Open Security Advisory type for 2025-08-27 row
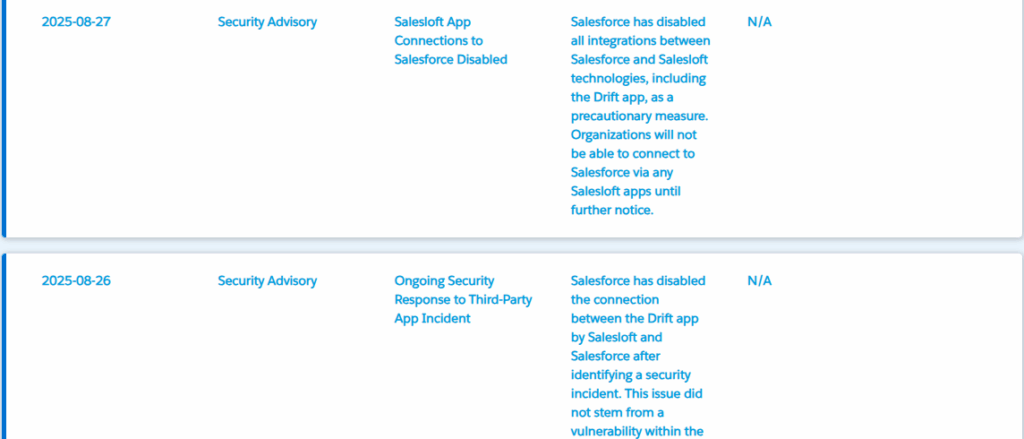1024x439 pixels. tap(267, 22)
